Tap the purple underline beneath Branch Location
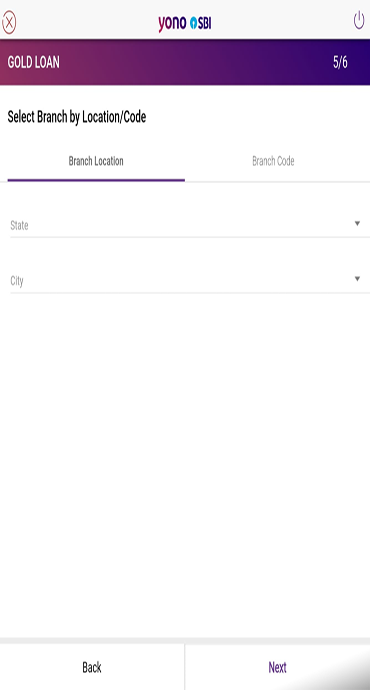 point(96,180)
